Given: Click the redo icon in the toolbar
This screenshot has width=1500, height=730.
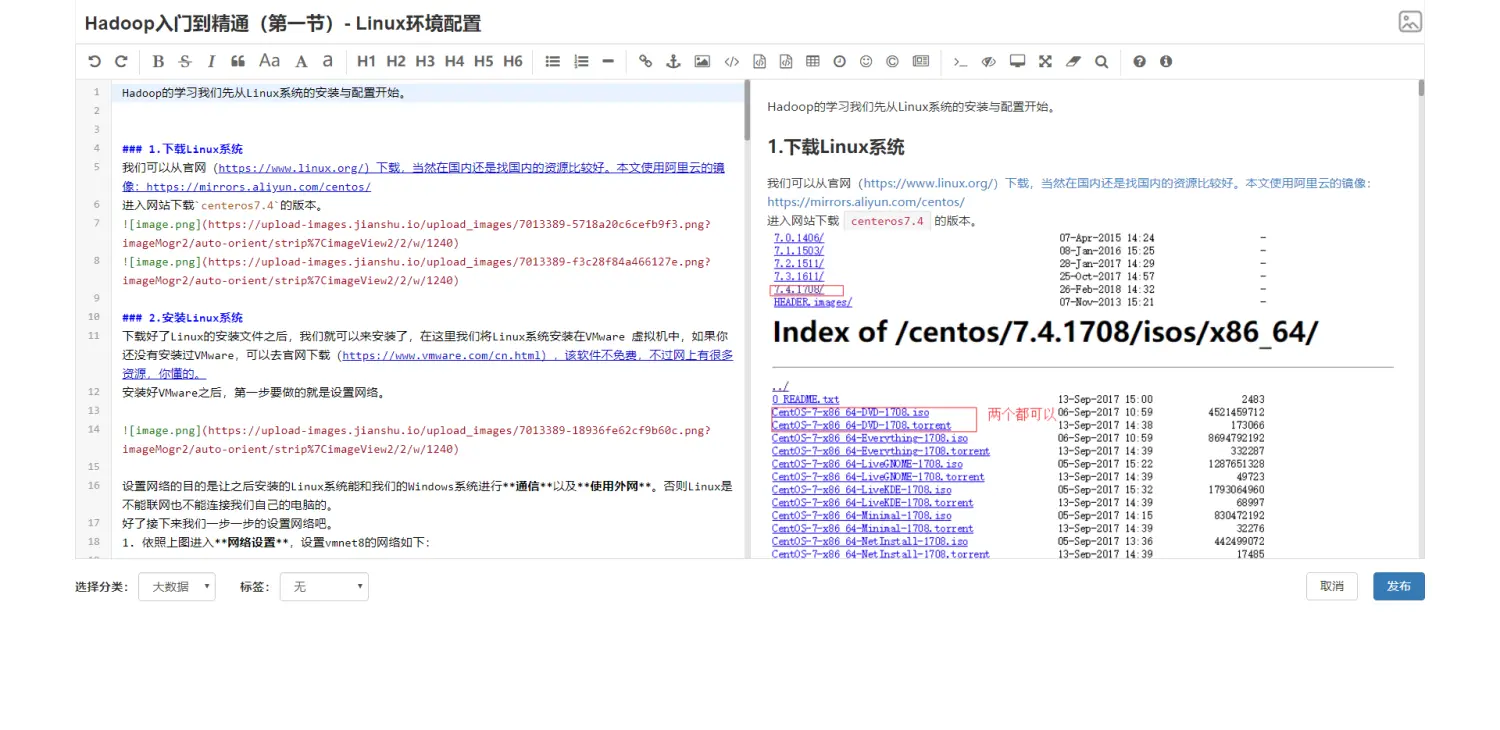Looking at the screenshot, I should [121, 61].
